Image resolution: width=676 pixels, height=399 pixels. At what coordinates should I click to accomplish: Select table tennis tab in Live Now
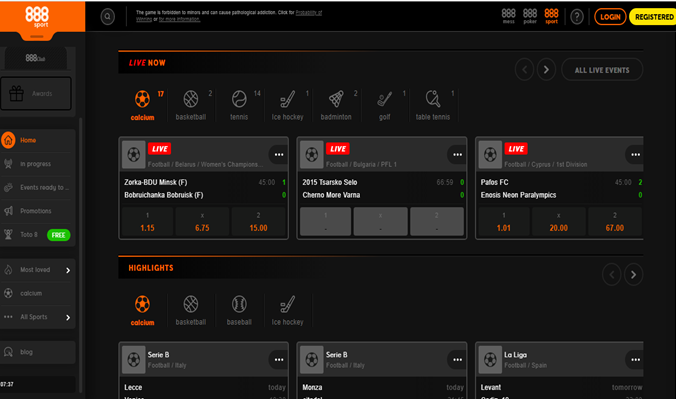tap(433, 105)
